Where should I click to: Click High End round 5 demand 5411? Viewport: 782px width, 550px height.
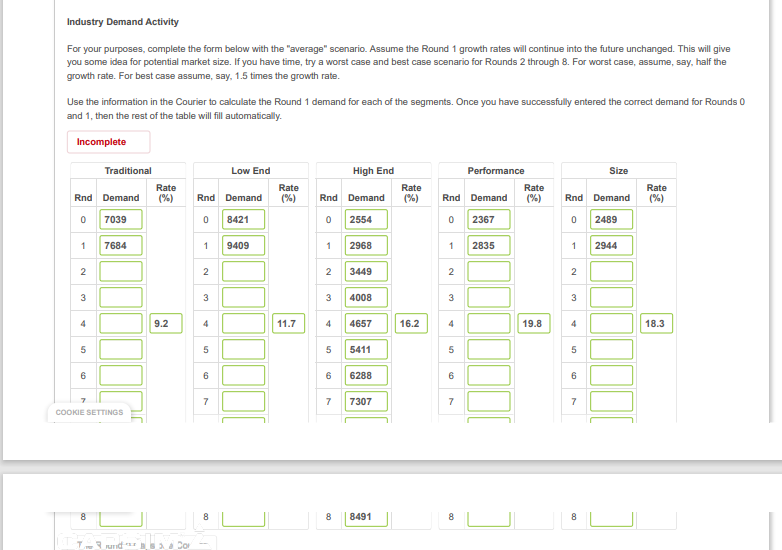[366, 349]
